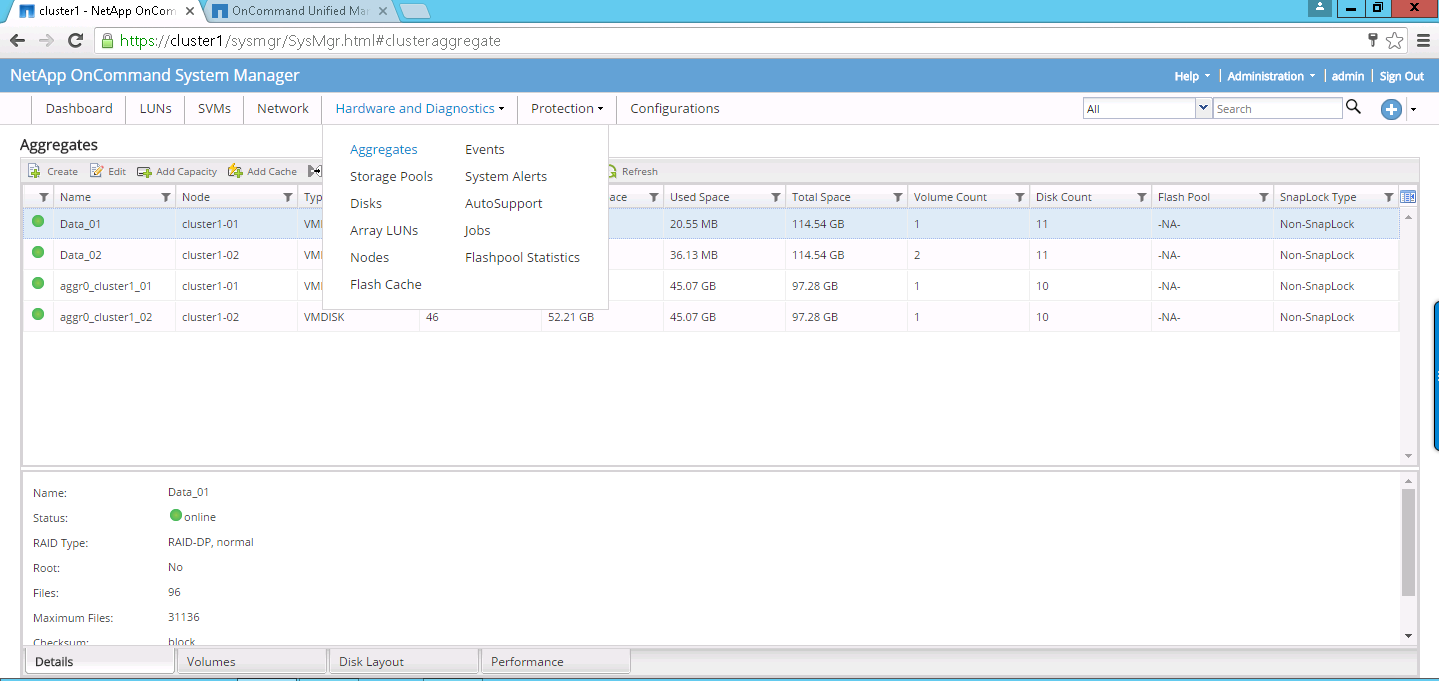1439x681 pixels.
Task: Click the Sign Out link
Action: pos(1401,76)
